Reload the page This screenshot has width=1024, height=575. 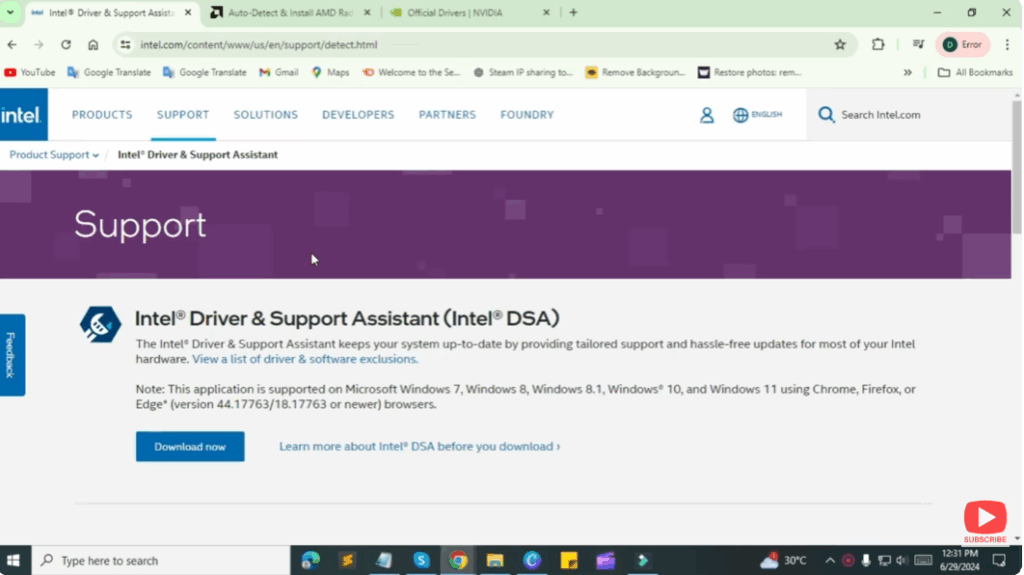point(66,45)
